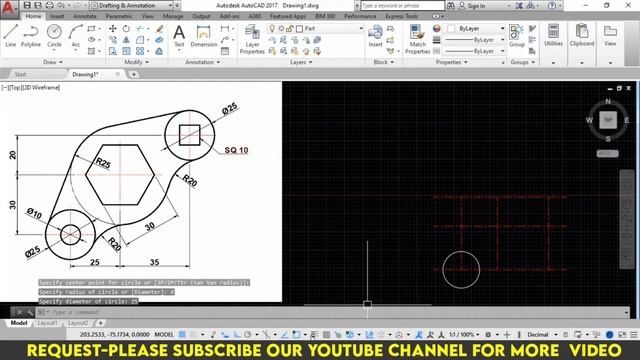640x360 pixels.
Task: Open the Part layer dropdown
Action: click(x=316, y=29)
